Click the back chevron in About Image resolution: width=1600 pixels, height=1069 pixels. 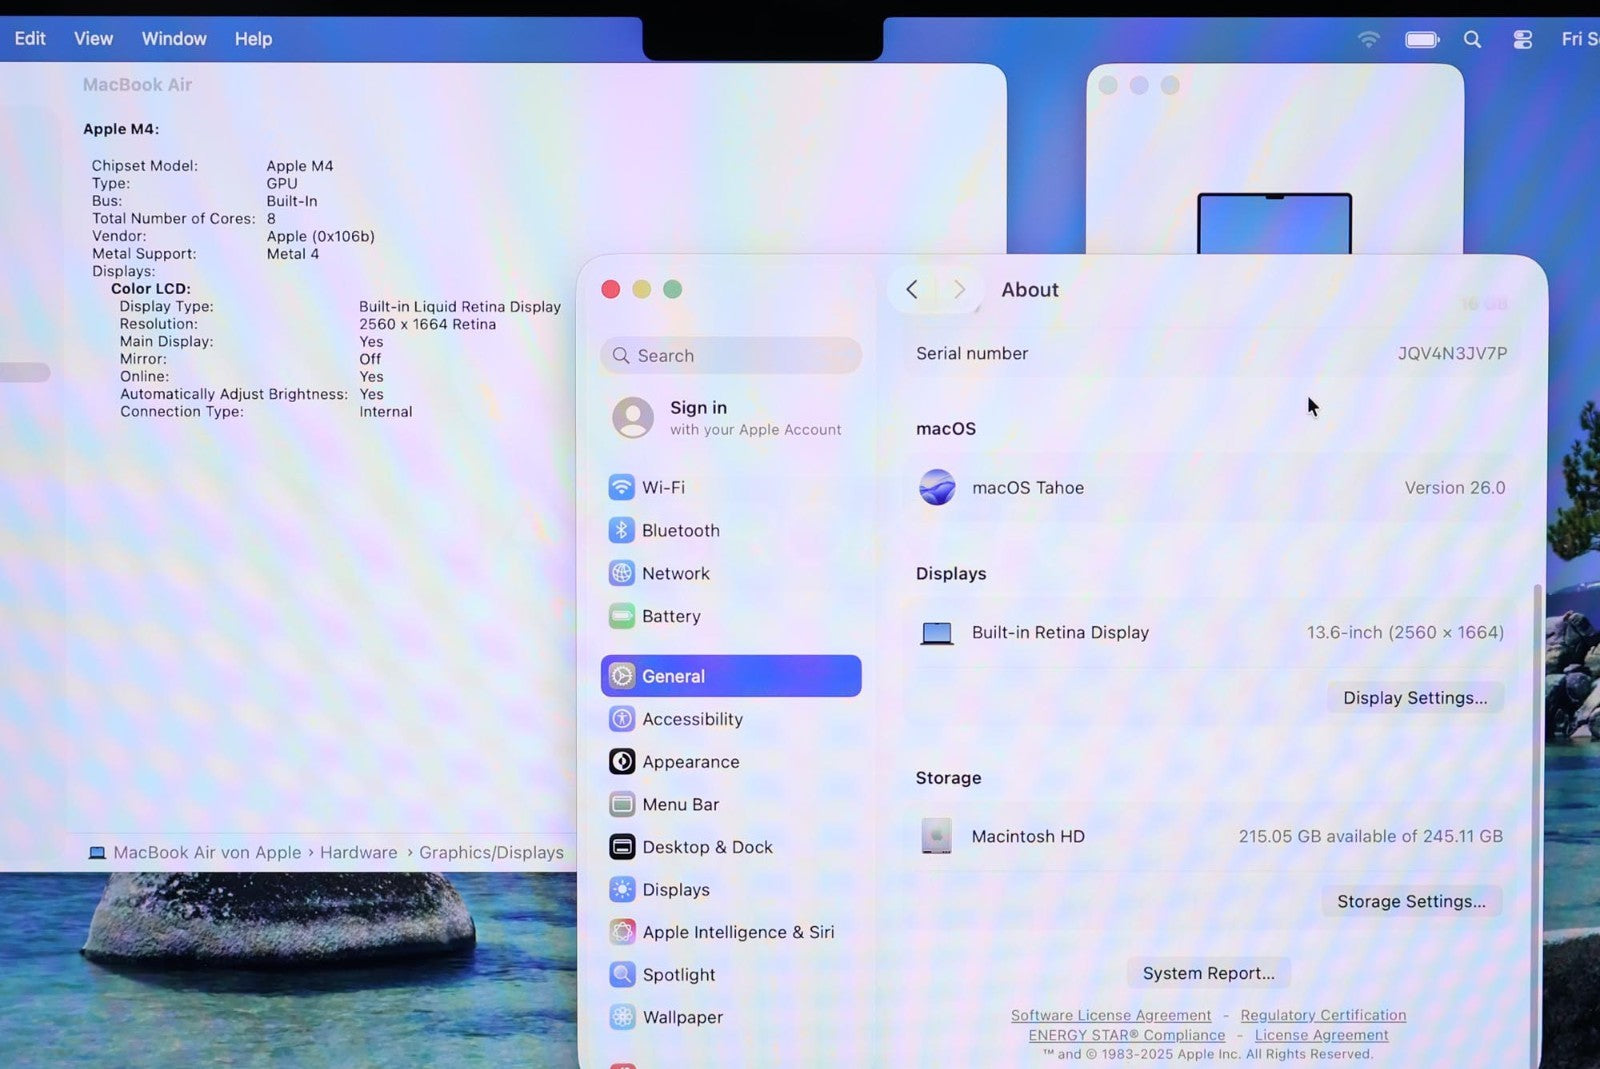click(x=912, y=290)
